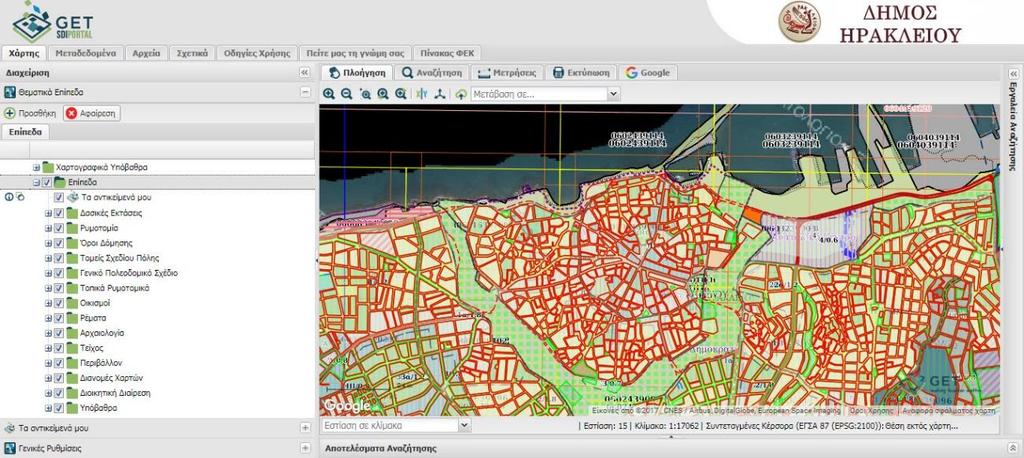Click the fifth magnifier zoom toolbar icon

coord(400,94)
